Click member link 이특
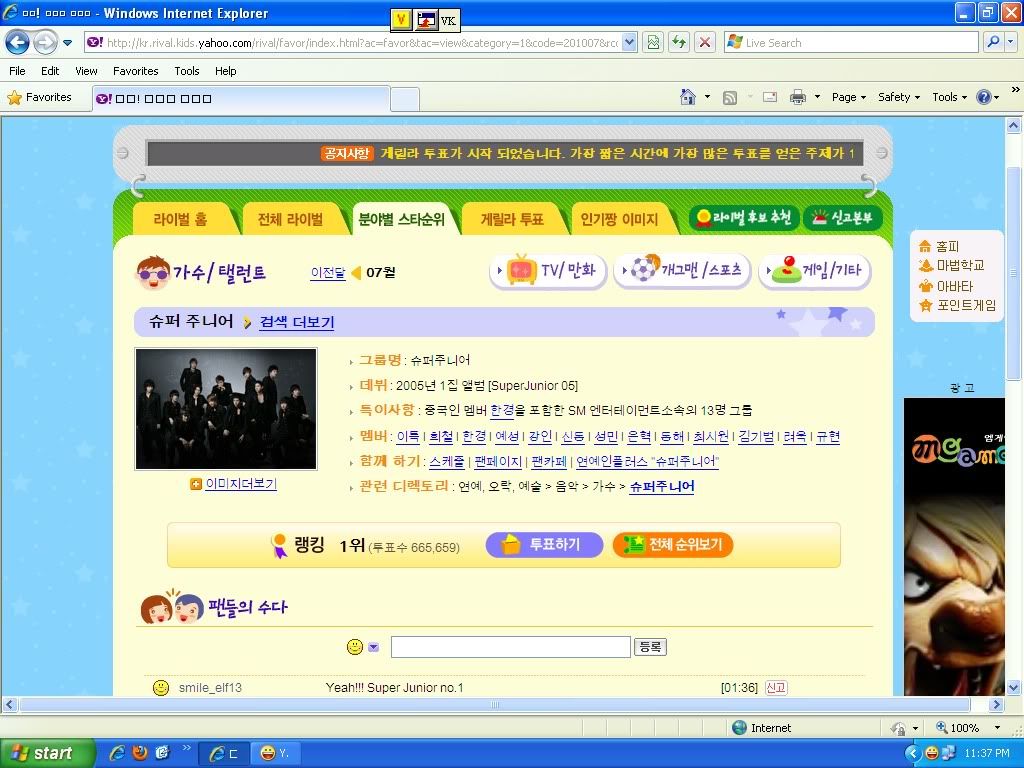Image resolution: width=1024 pixels, height=768 pixels. 408,437
